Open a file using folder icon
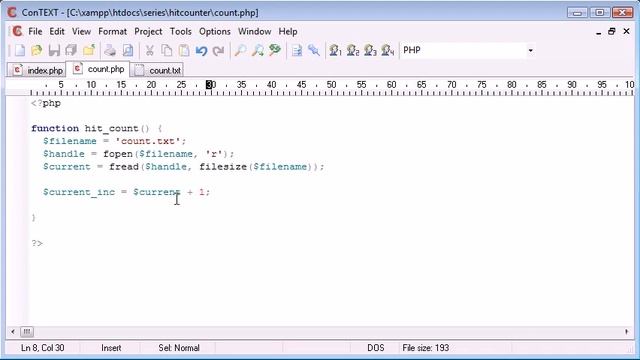The height and width of the screenshot is (360, 640). point(37,51)
